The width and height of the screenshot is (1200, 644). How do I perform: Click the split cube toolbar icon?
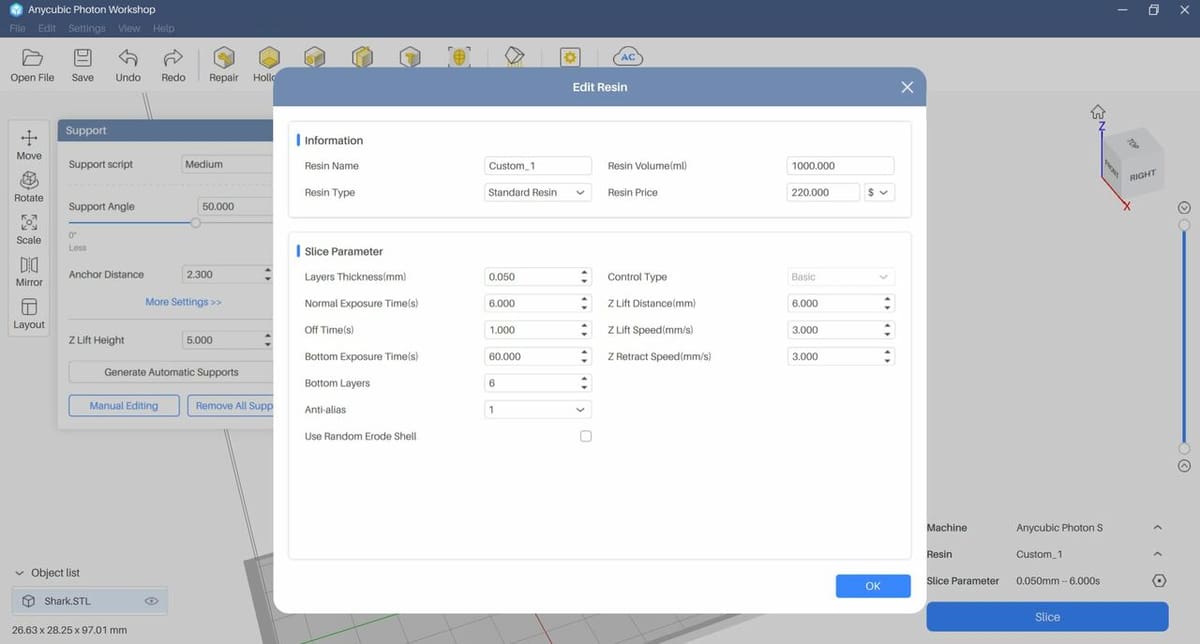point(362,57)
